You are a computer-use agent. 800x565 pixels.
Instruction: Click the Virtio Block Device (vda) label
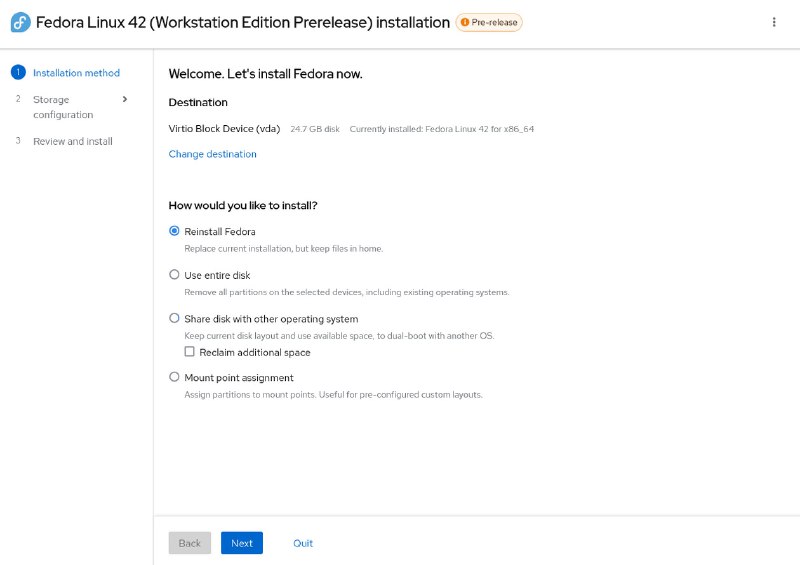(224, 129)
